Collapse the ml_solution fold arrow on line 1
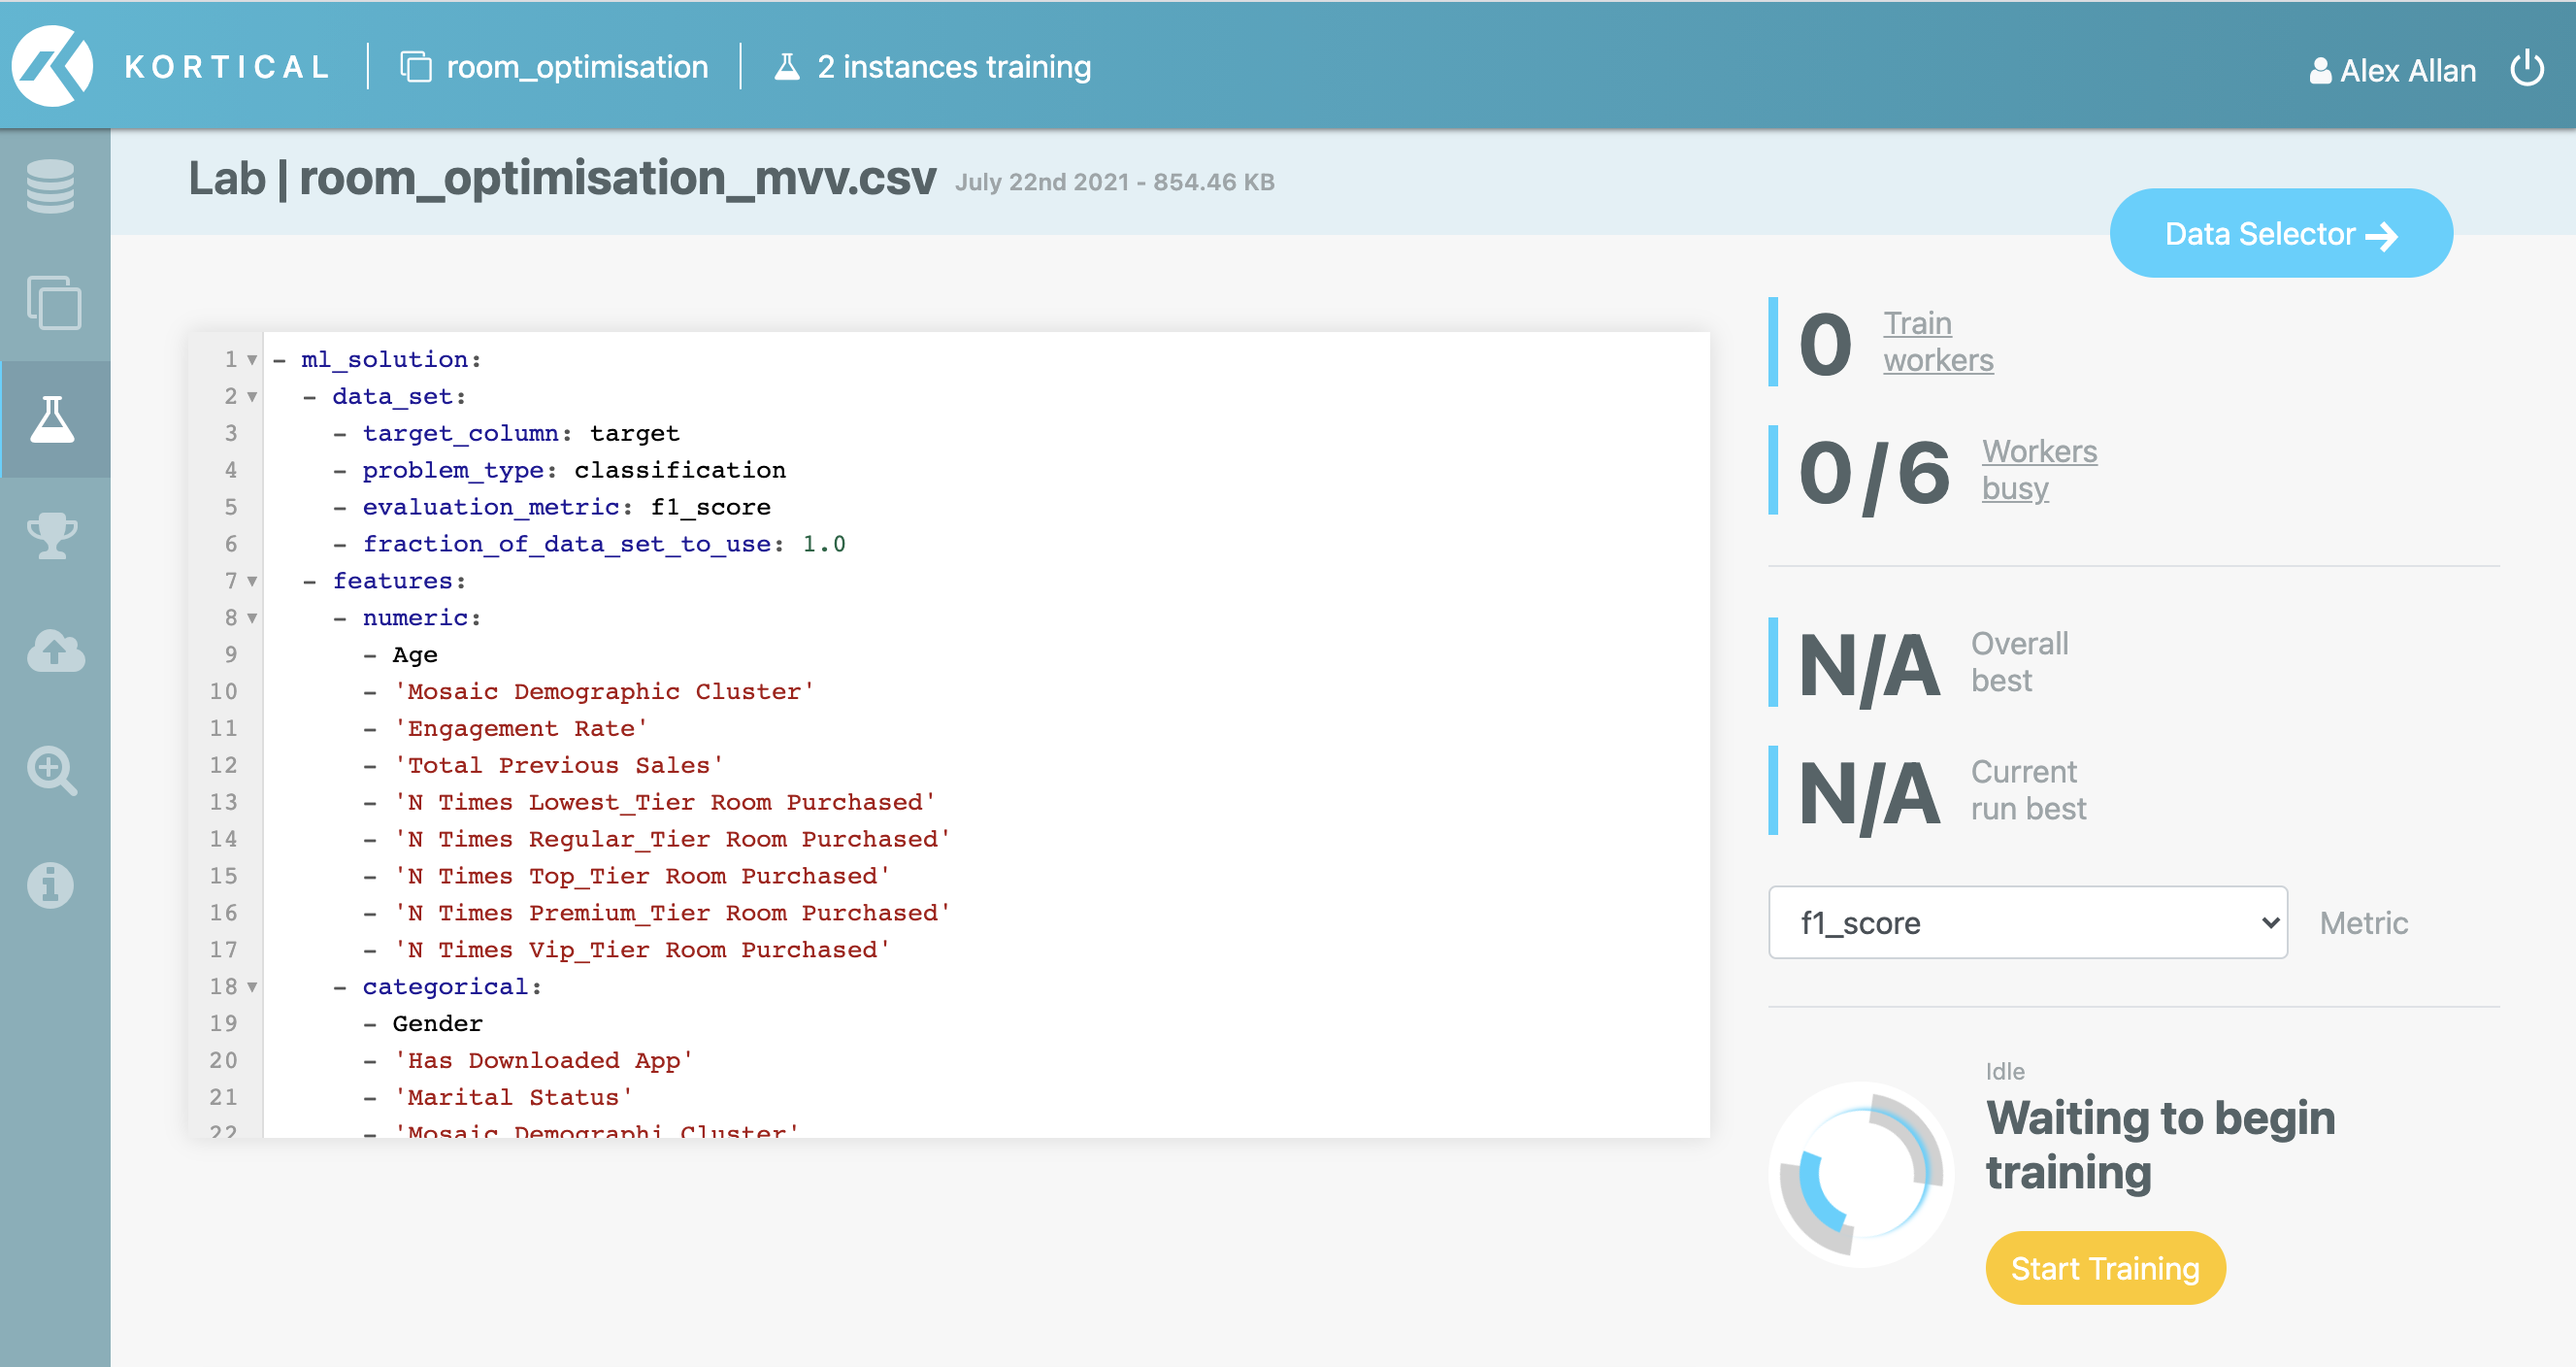2576x1367 pixels. 252,360
